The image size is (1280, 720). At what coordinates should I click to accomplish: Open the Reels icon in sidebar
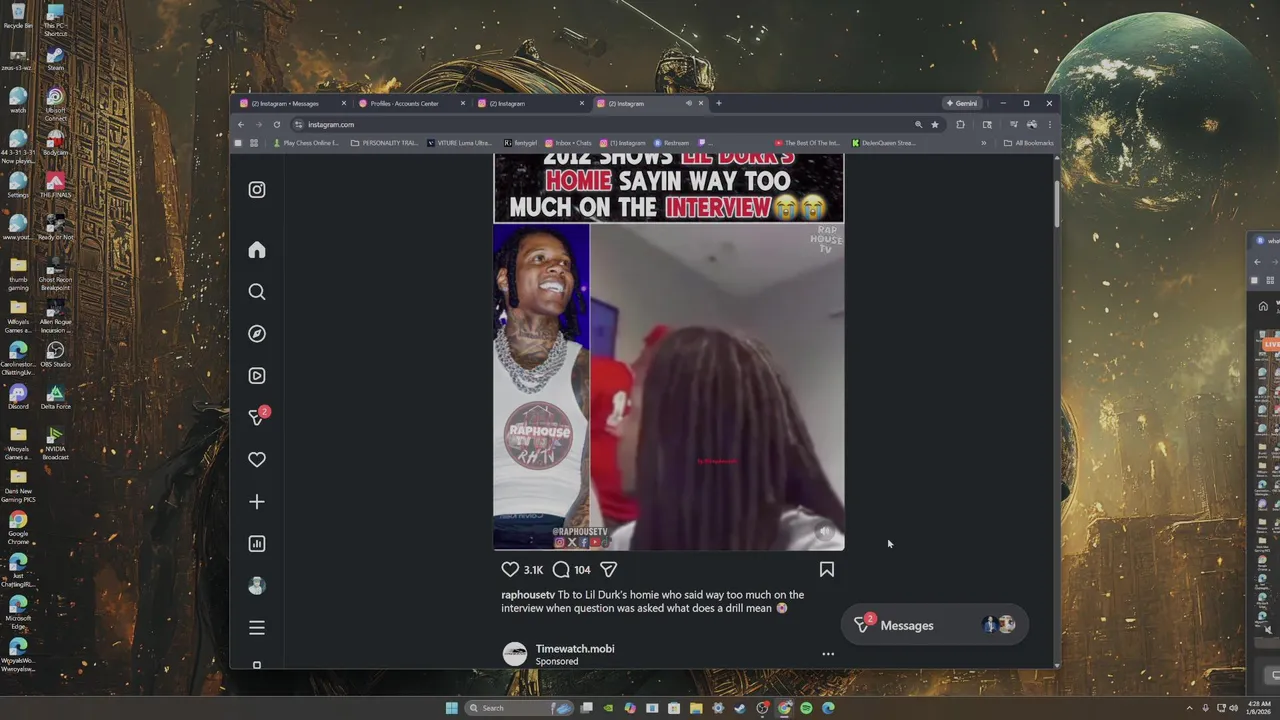click(x=257, y=376)
